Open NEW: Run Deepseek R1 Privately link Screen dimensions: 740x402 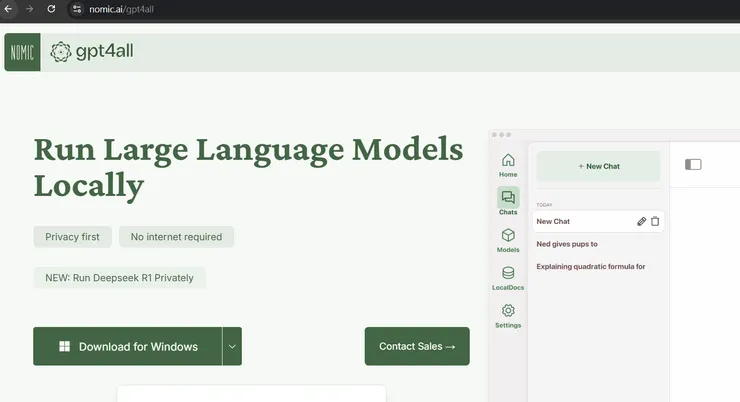click(x=119, y=278)
